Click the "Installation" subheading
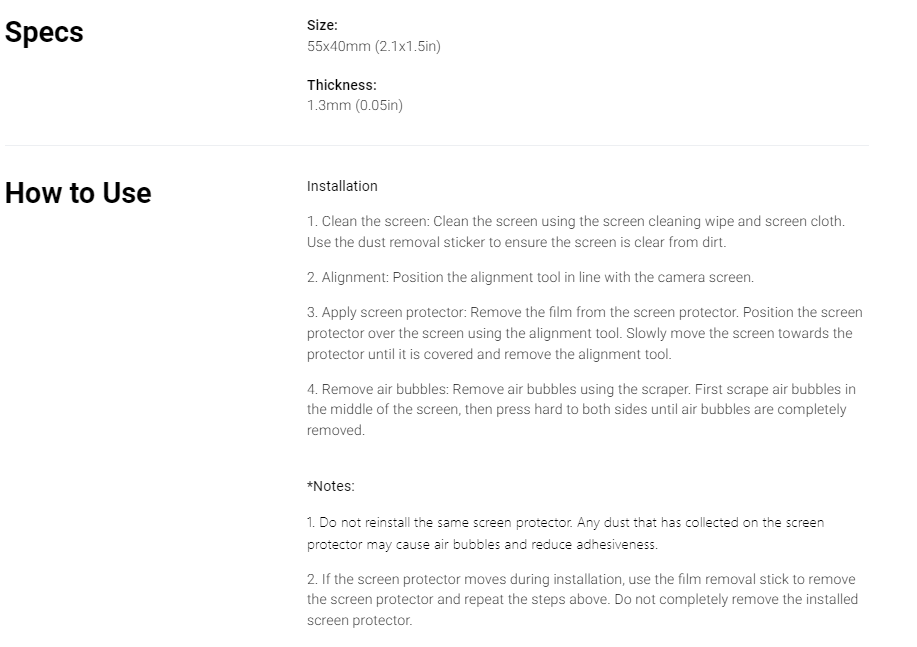This screenshot has width=917, height=647. coord(342,186)
